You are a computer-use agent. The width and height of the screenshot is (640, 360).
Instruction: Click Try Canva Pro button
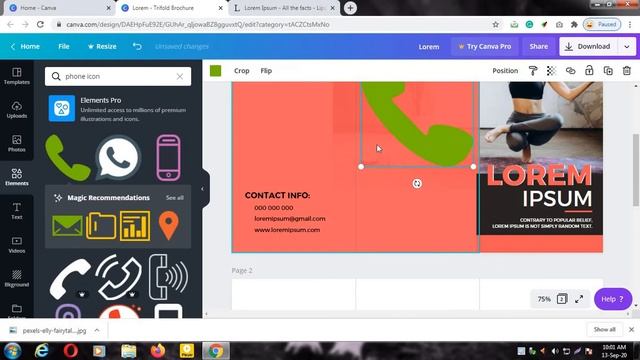(x=485, y=47)
